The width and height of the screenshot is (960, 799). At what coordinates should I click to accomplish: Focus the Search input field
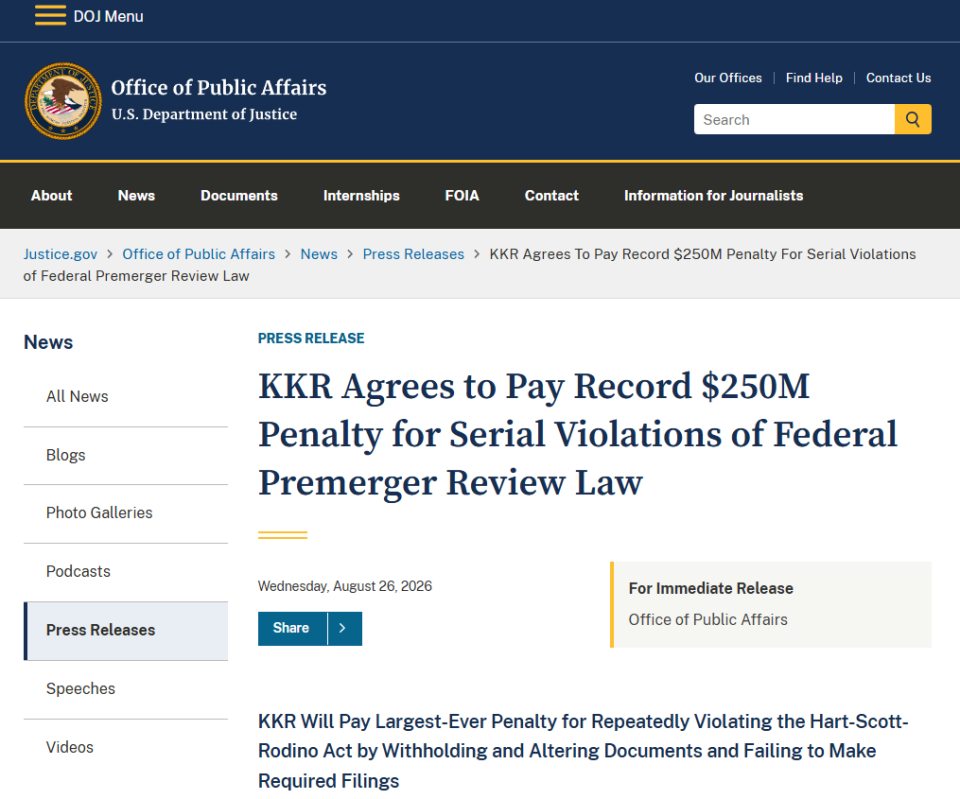click(794, 119)
